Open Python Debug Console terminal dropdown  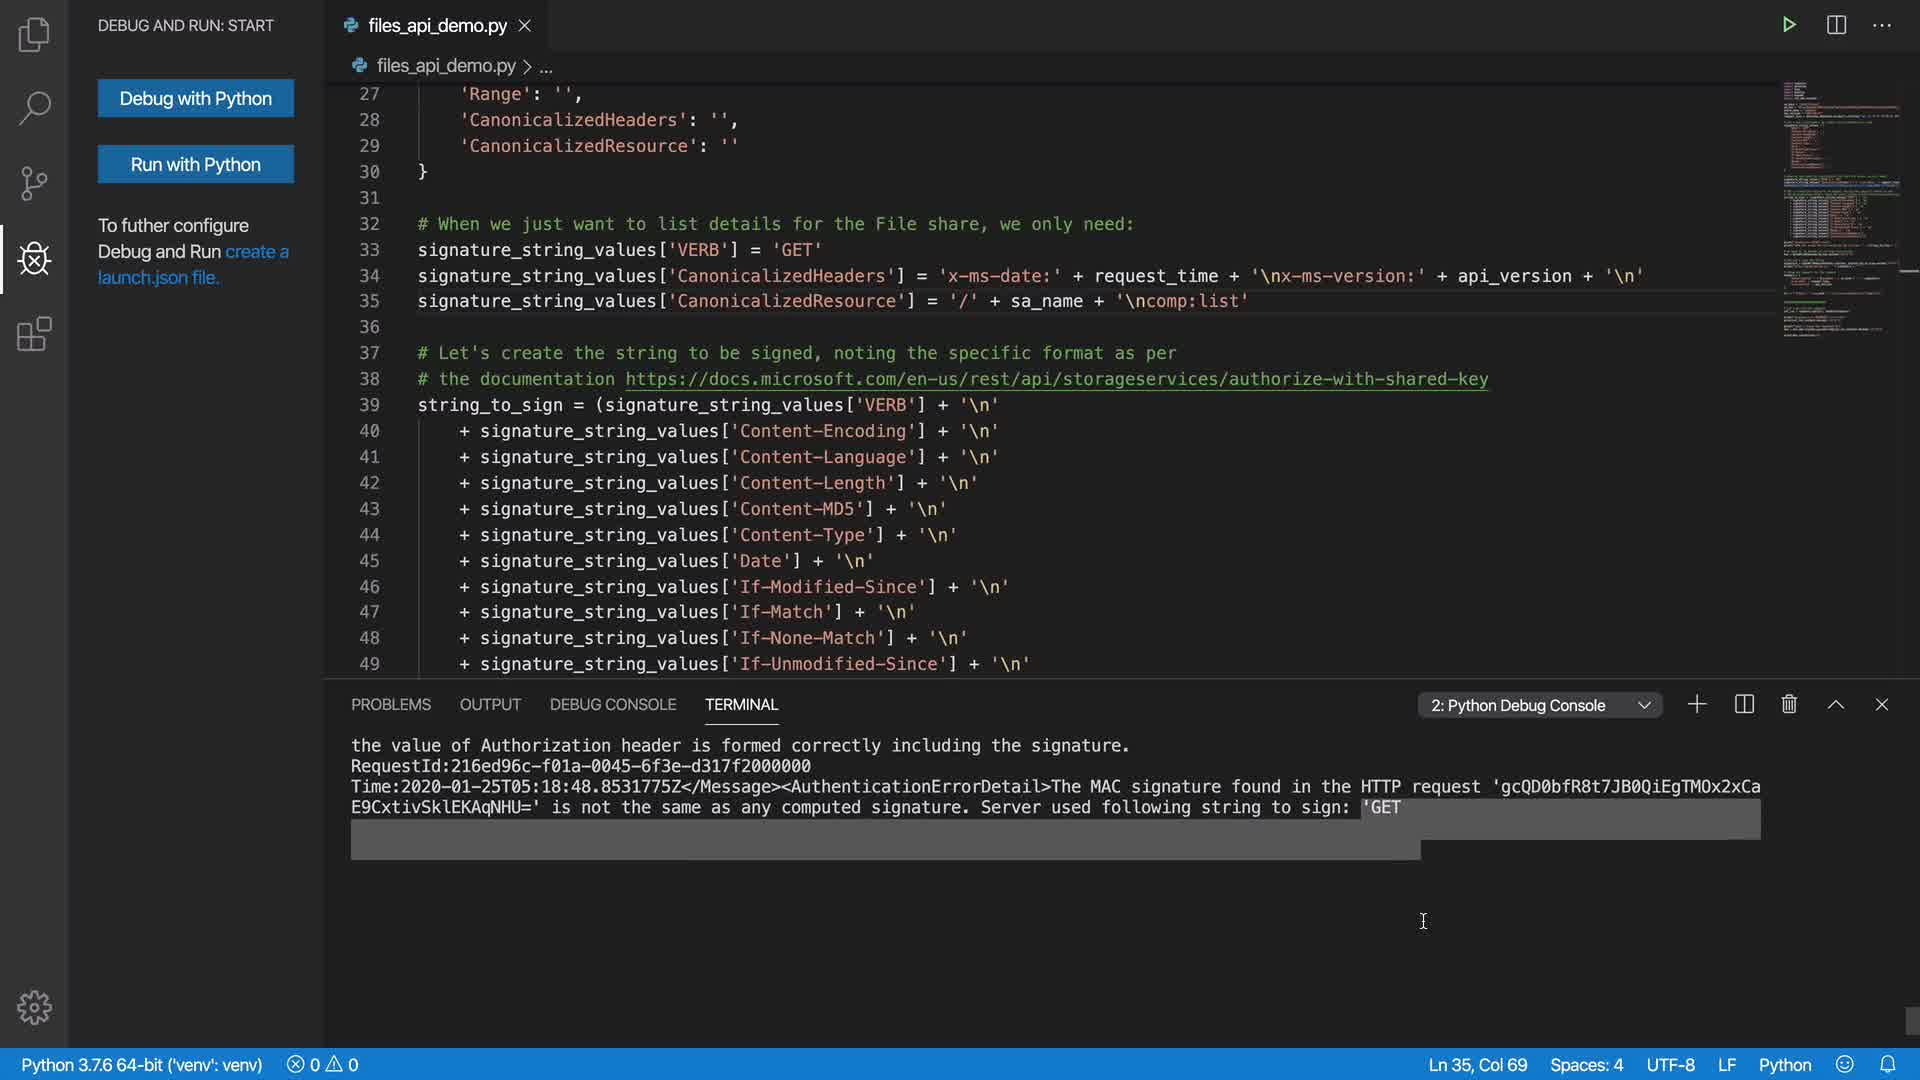1539,706
